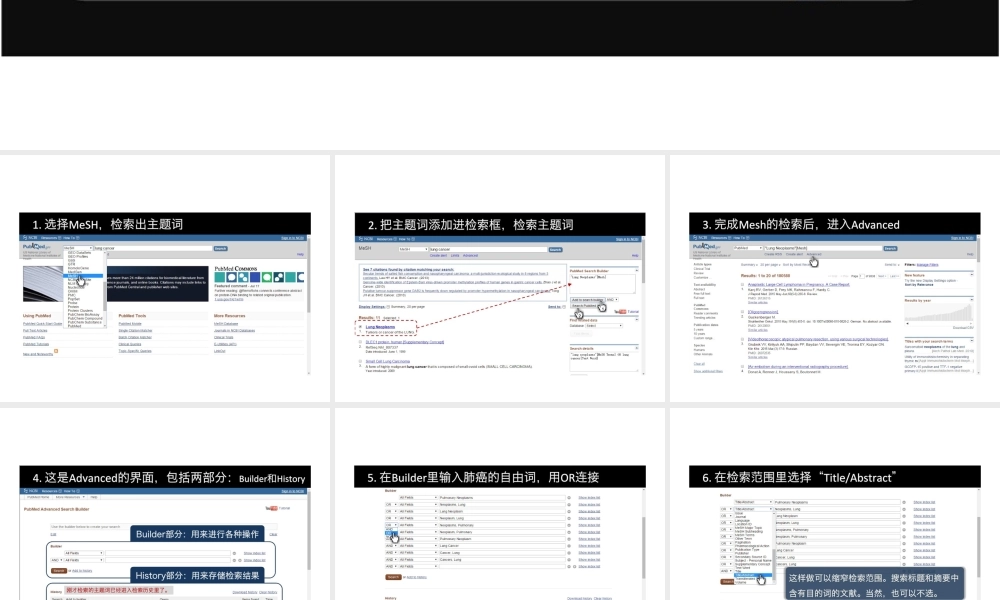Image resolution: width=1000 pixels, height=600 pixels.
Task: Check the Oligoprogression result checkbox
Action: point(742,311)
